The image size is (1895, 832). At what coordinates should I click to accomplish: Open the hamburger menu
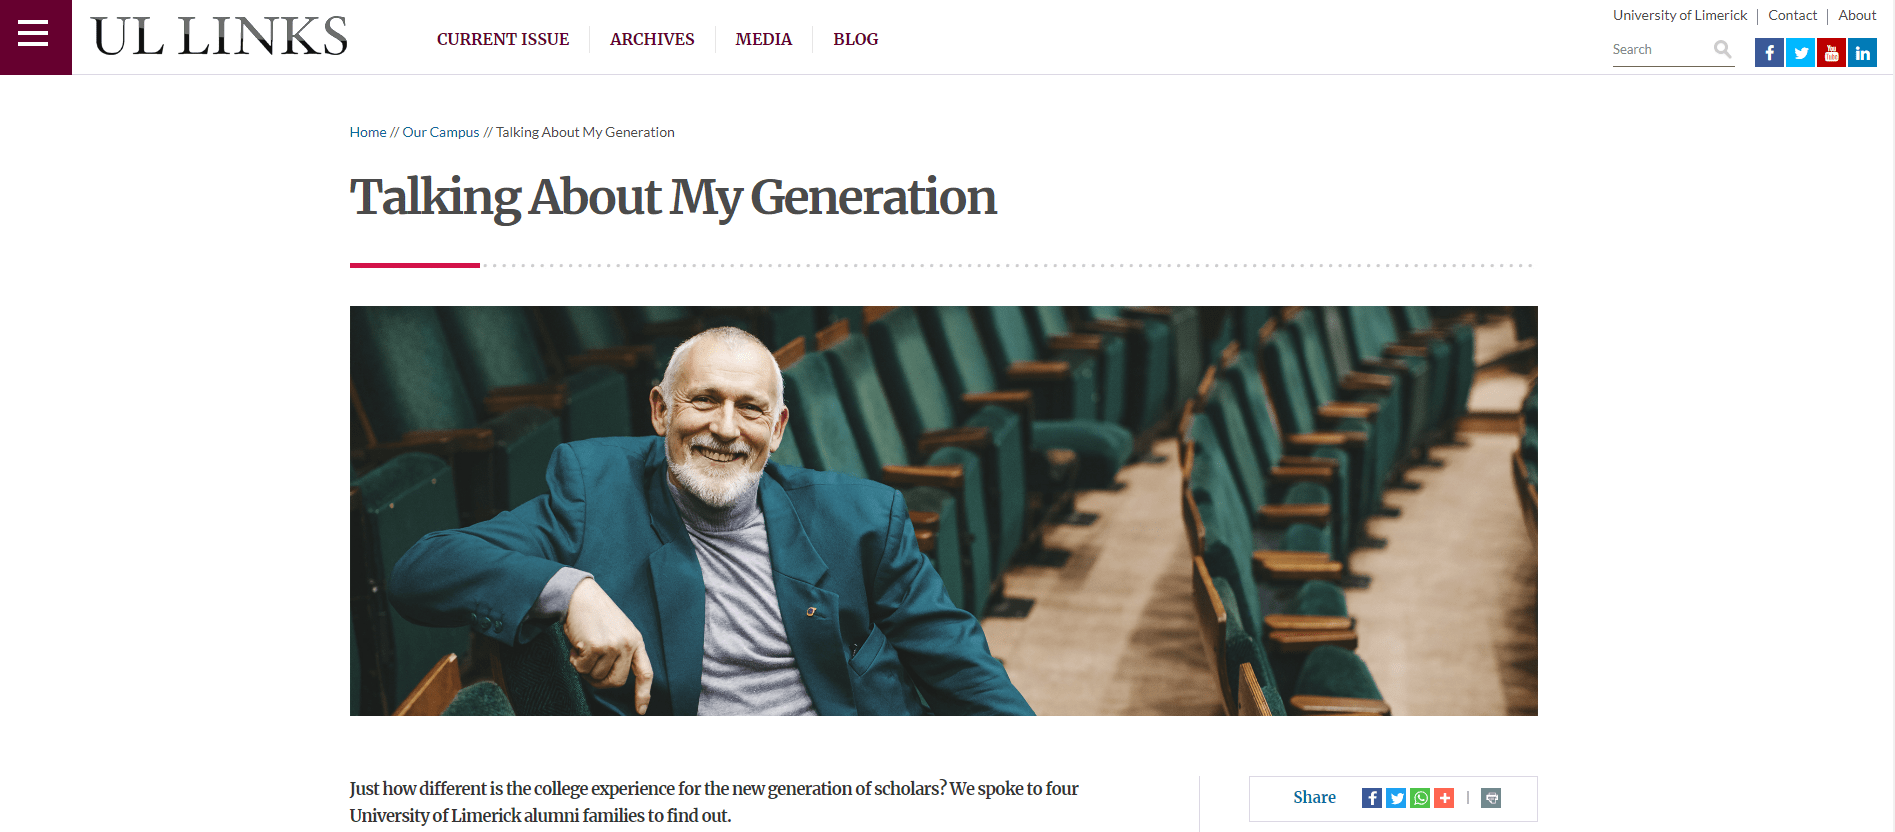(34, 35)
